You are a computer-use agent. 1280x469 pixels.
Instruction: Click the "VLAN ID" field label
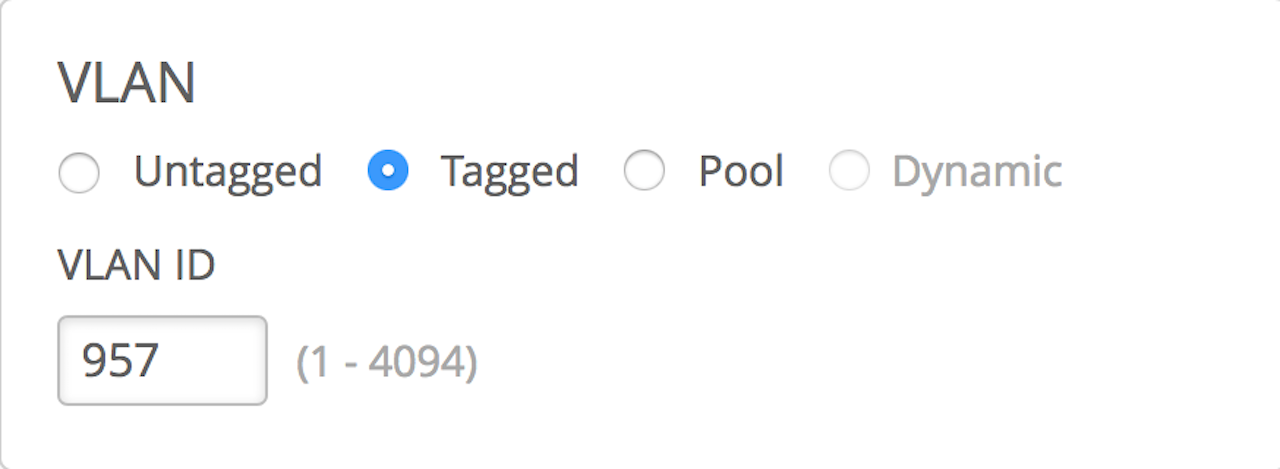(x=136, y=266)
